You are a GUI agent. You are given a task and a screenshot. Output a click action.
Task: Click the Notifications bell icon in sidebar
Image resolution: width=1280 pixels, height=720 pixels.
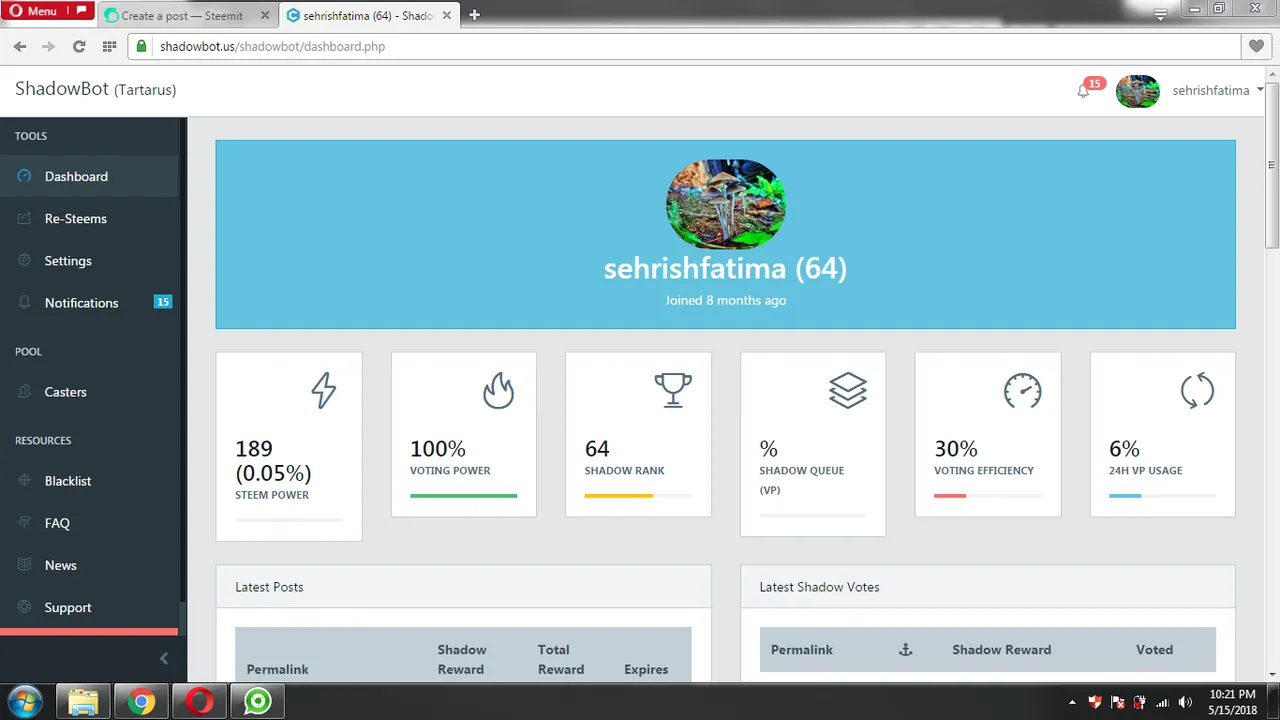tap(24, 302)
